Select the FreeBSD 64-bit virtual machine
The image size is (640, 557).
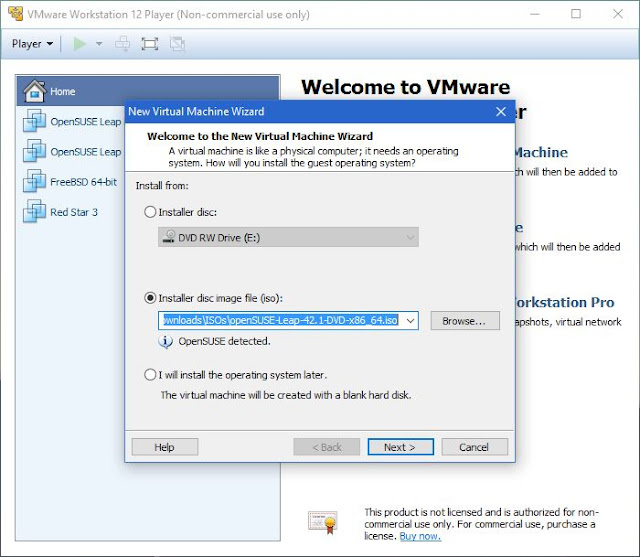pos(71,182)
